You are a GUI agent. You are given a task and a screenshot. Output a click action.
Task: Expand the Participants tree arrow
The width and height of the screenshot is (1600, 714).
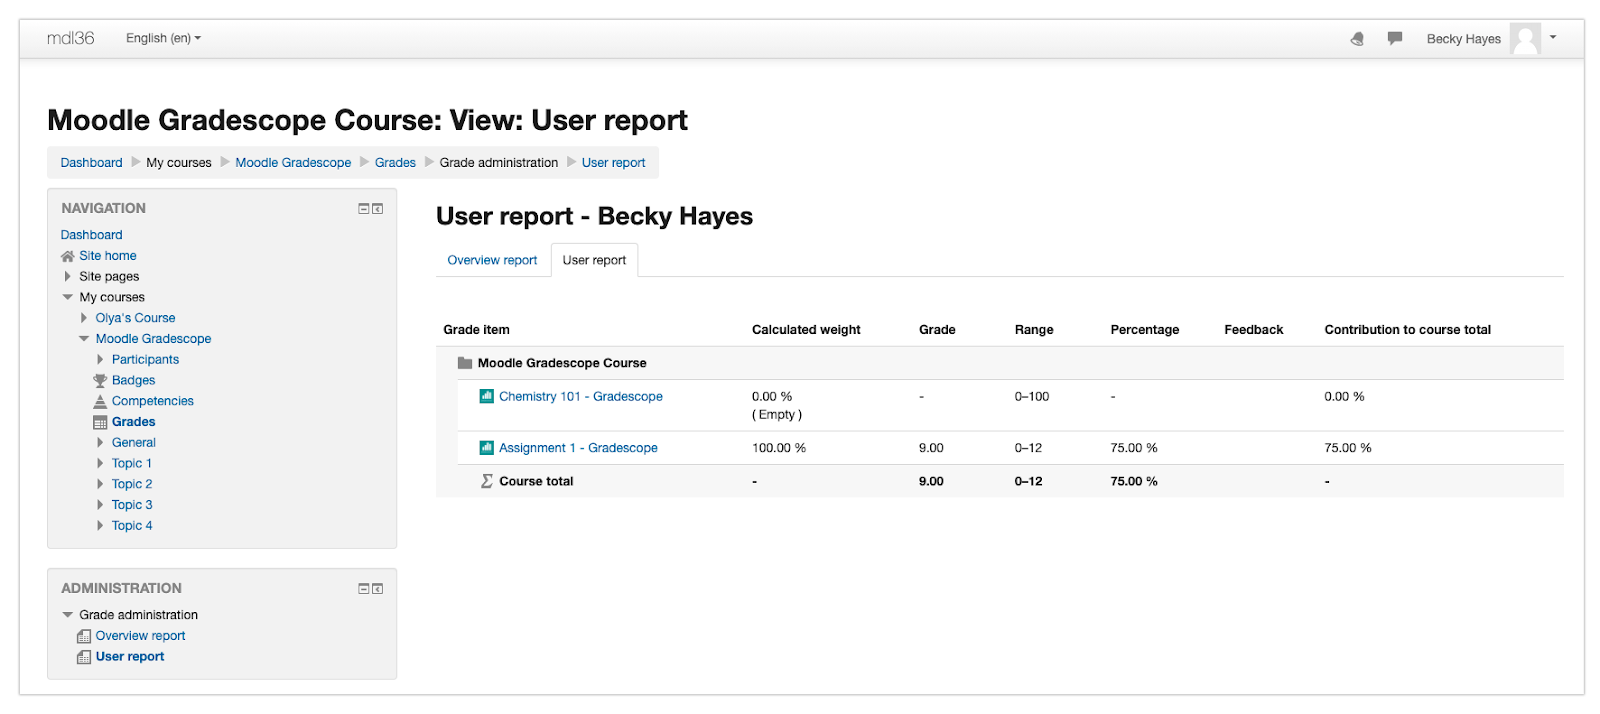pos(100,359)
